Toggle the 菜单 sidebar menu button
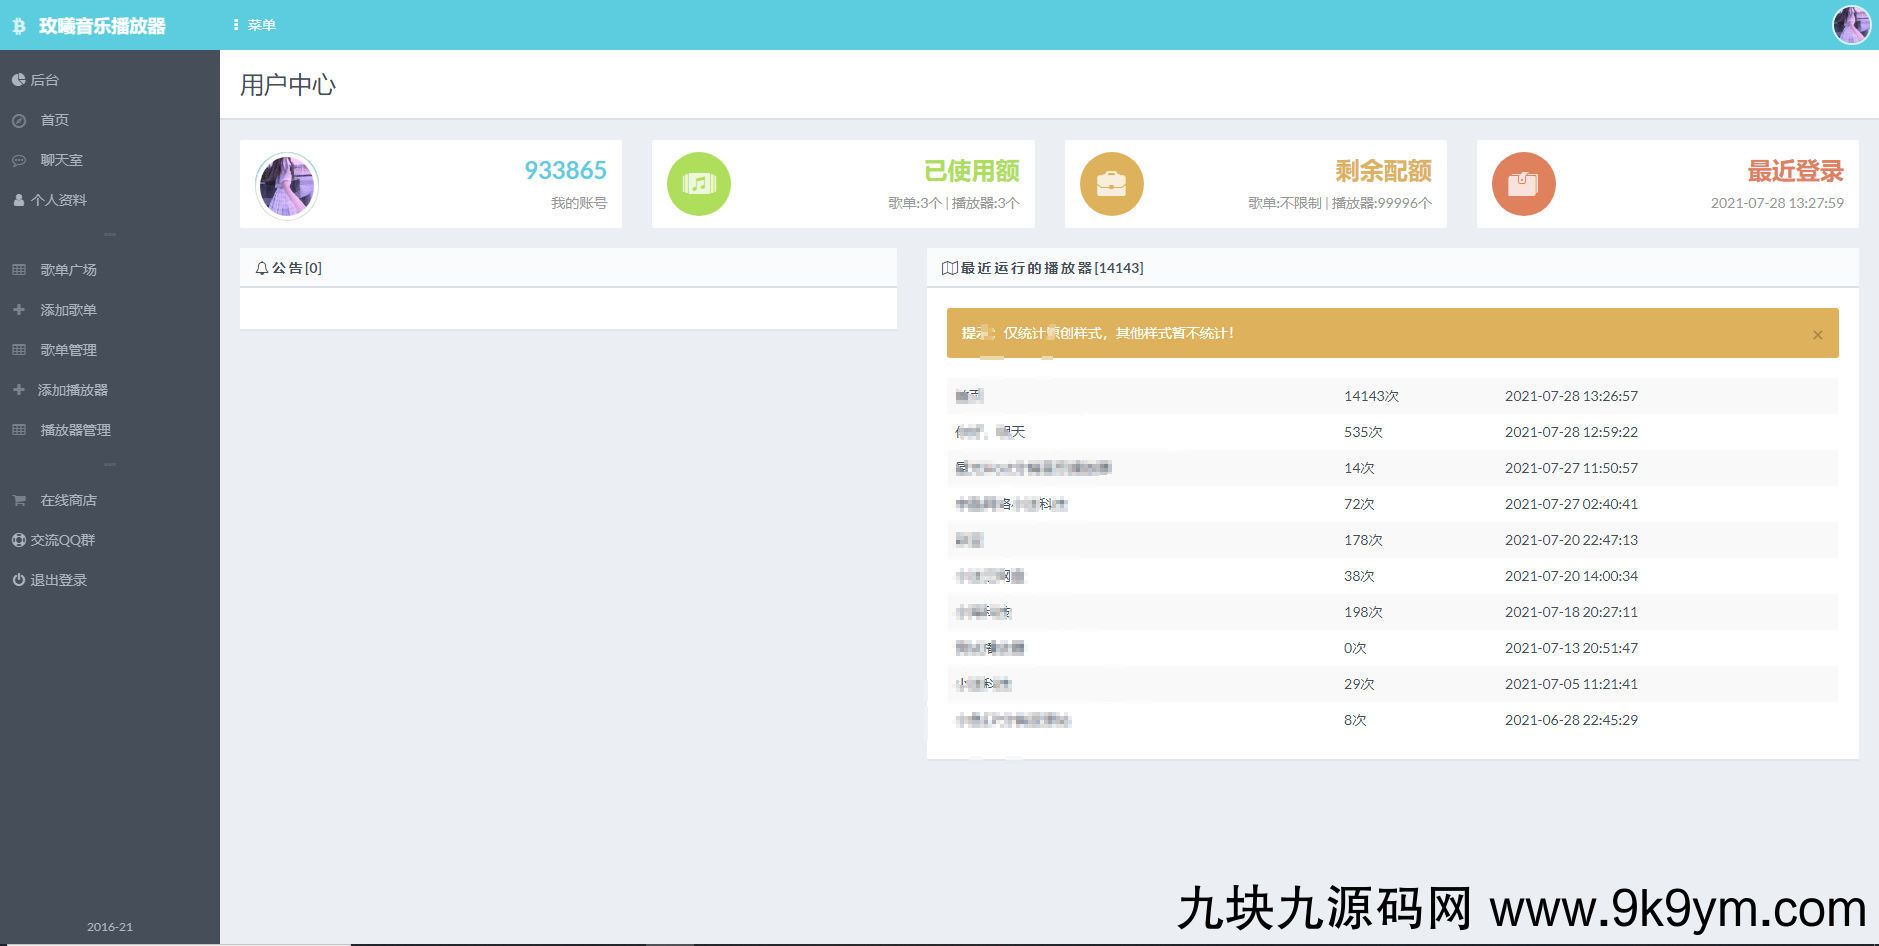 click(254, 25)
